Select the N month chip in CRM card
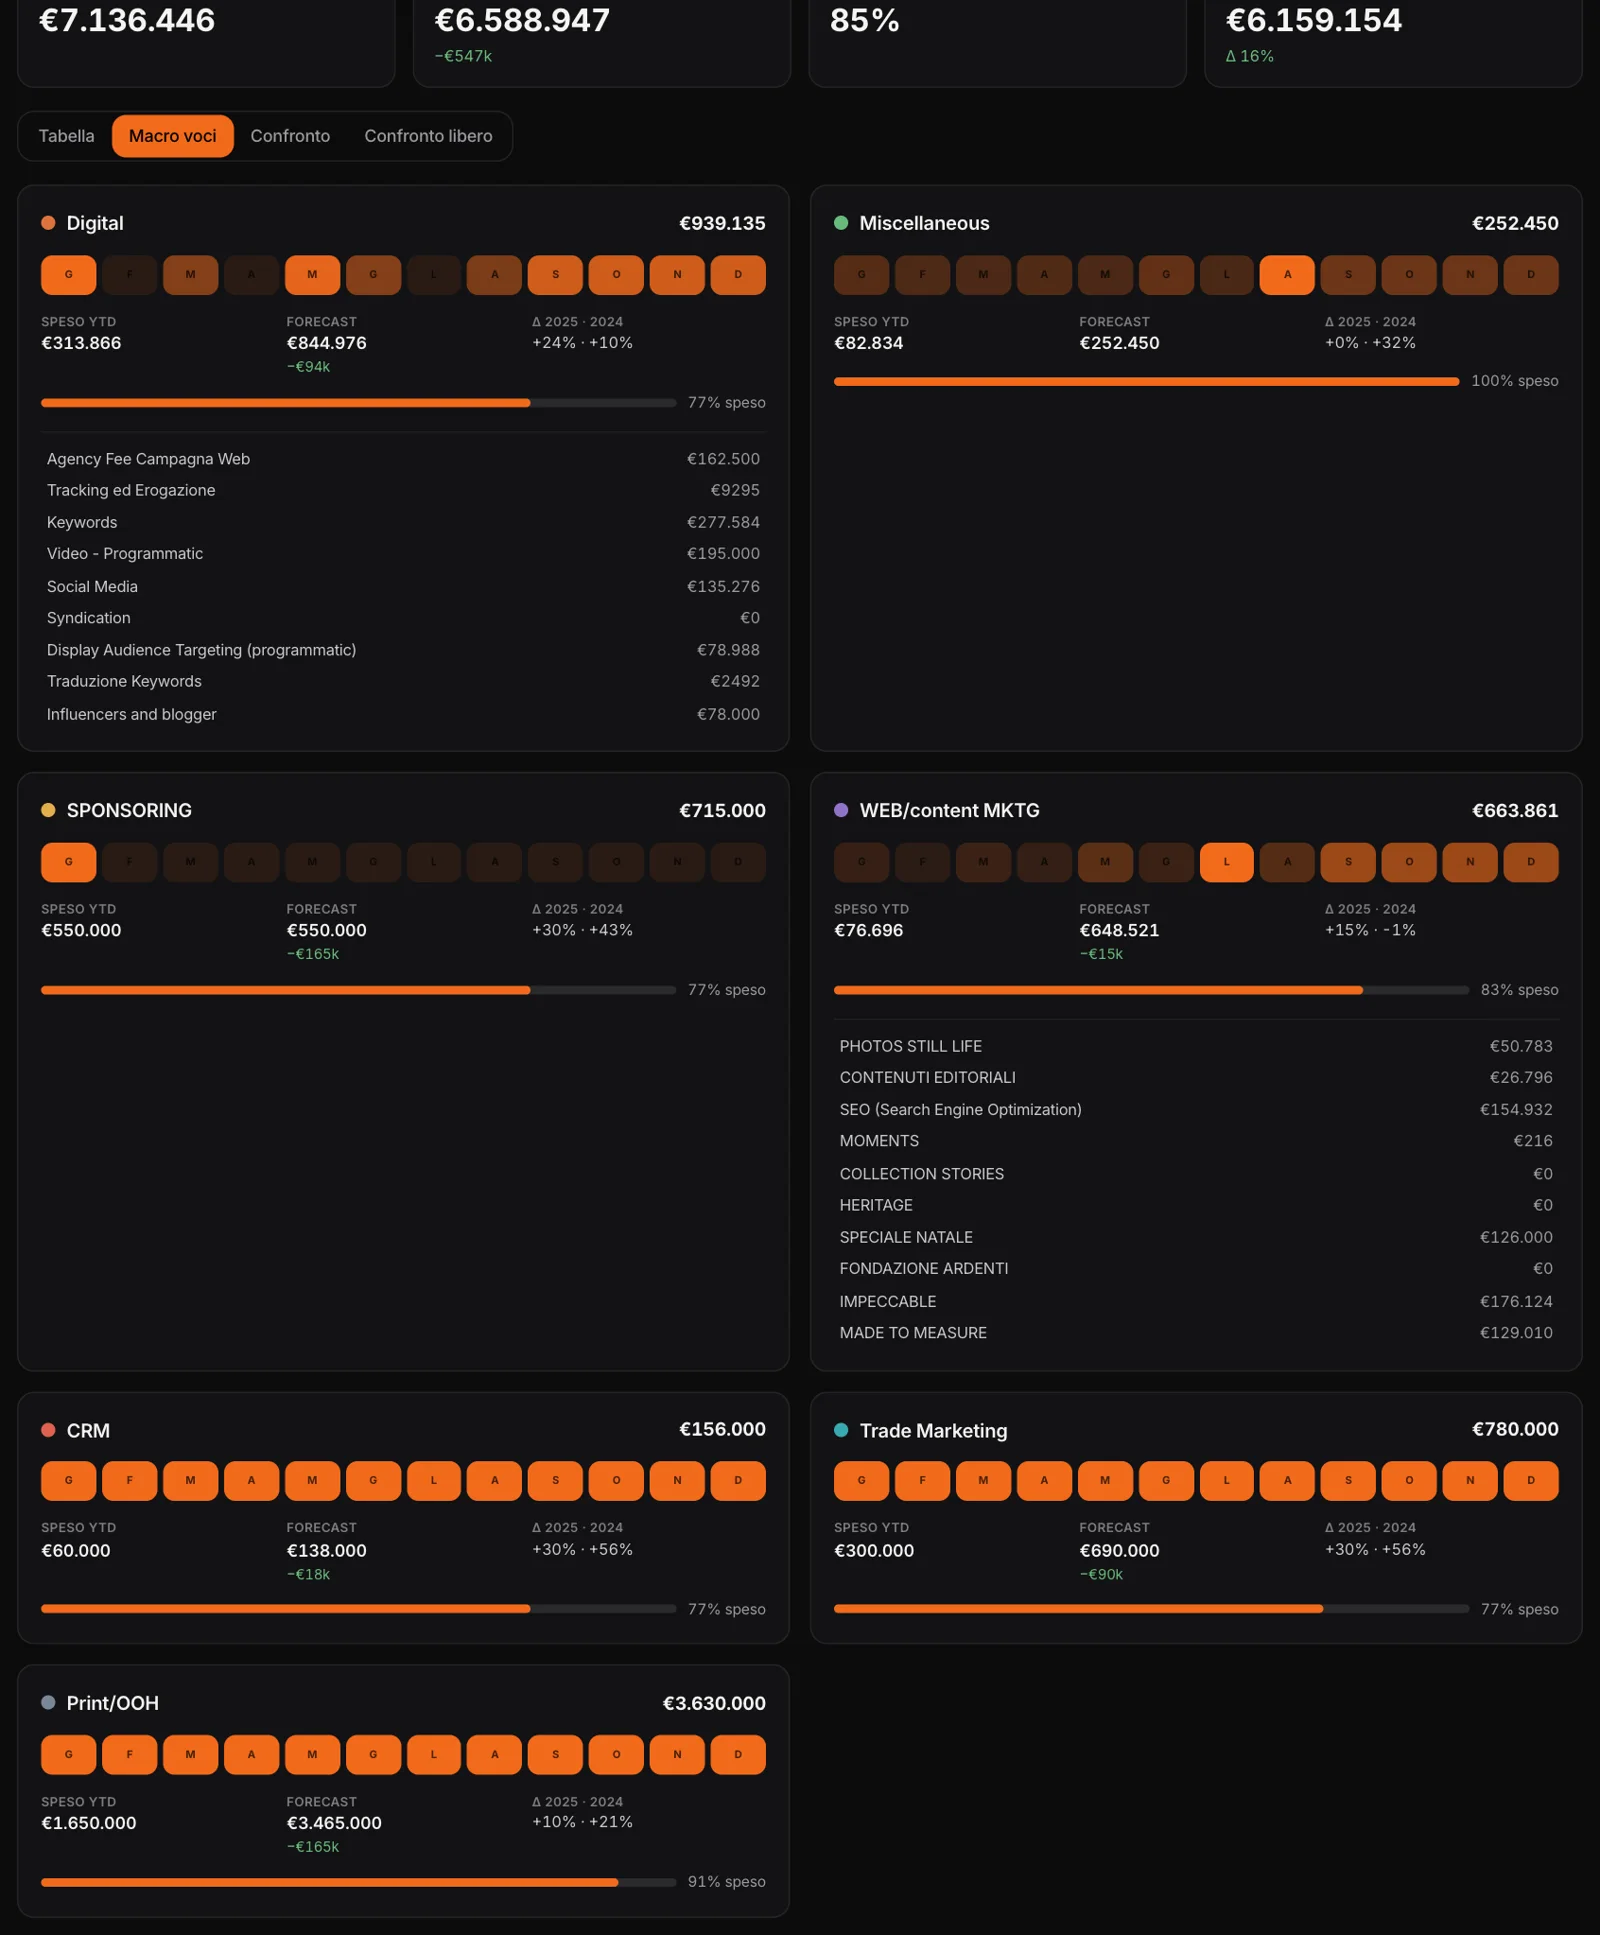This screenshot has height=1935, width=1600. click(x=677, y=1481)
